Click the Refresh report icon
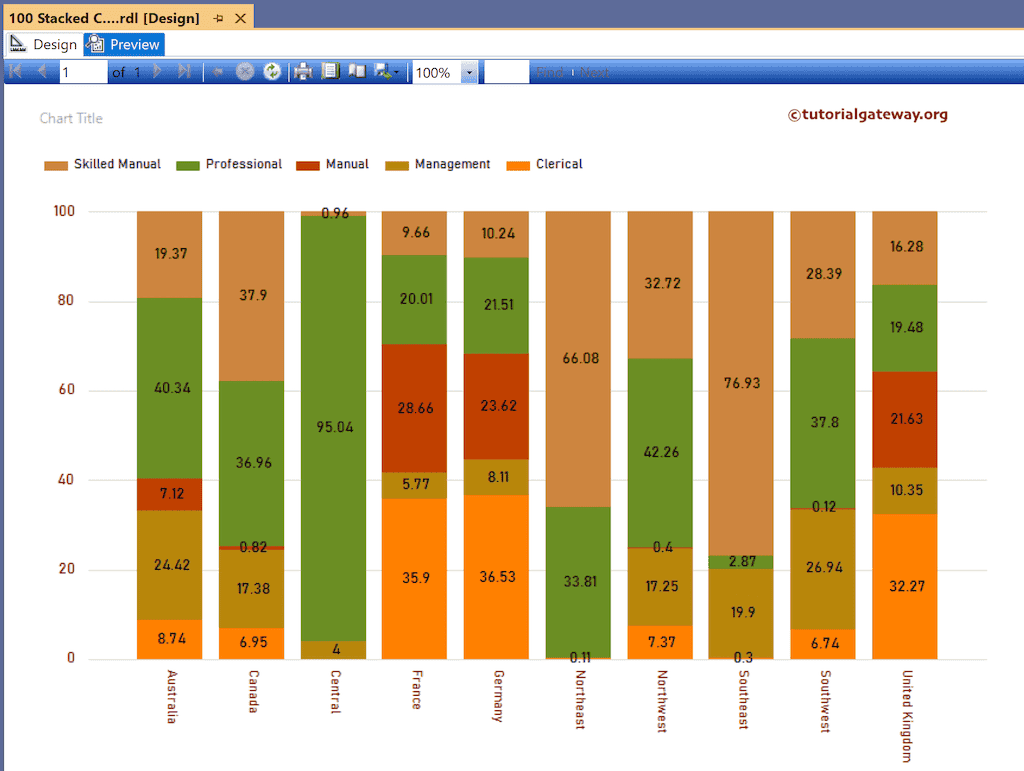This screenshot has height=771, width=1024. [271, 71]
